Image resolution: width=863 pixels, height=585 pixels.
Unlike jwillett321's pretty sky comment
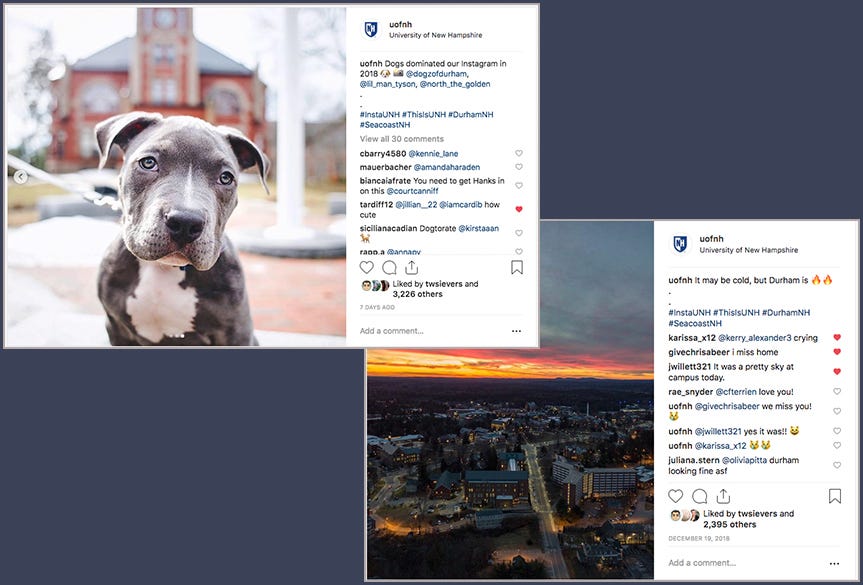837,372
